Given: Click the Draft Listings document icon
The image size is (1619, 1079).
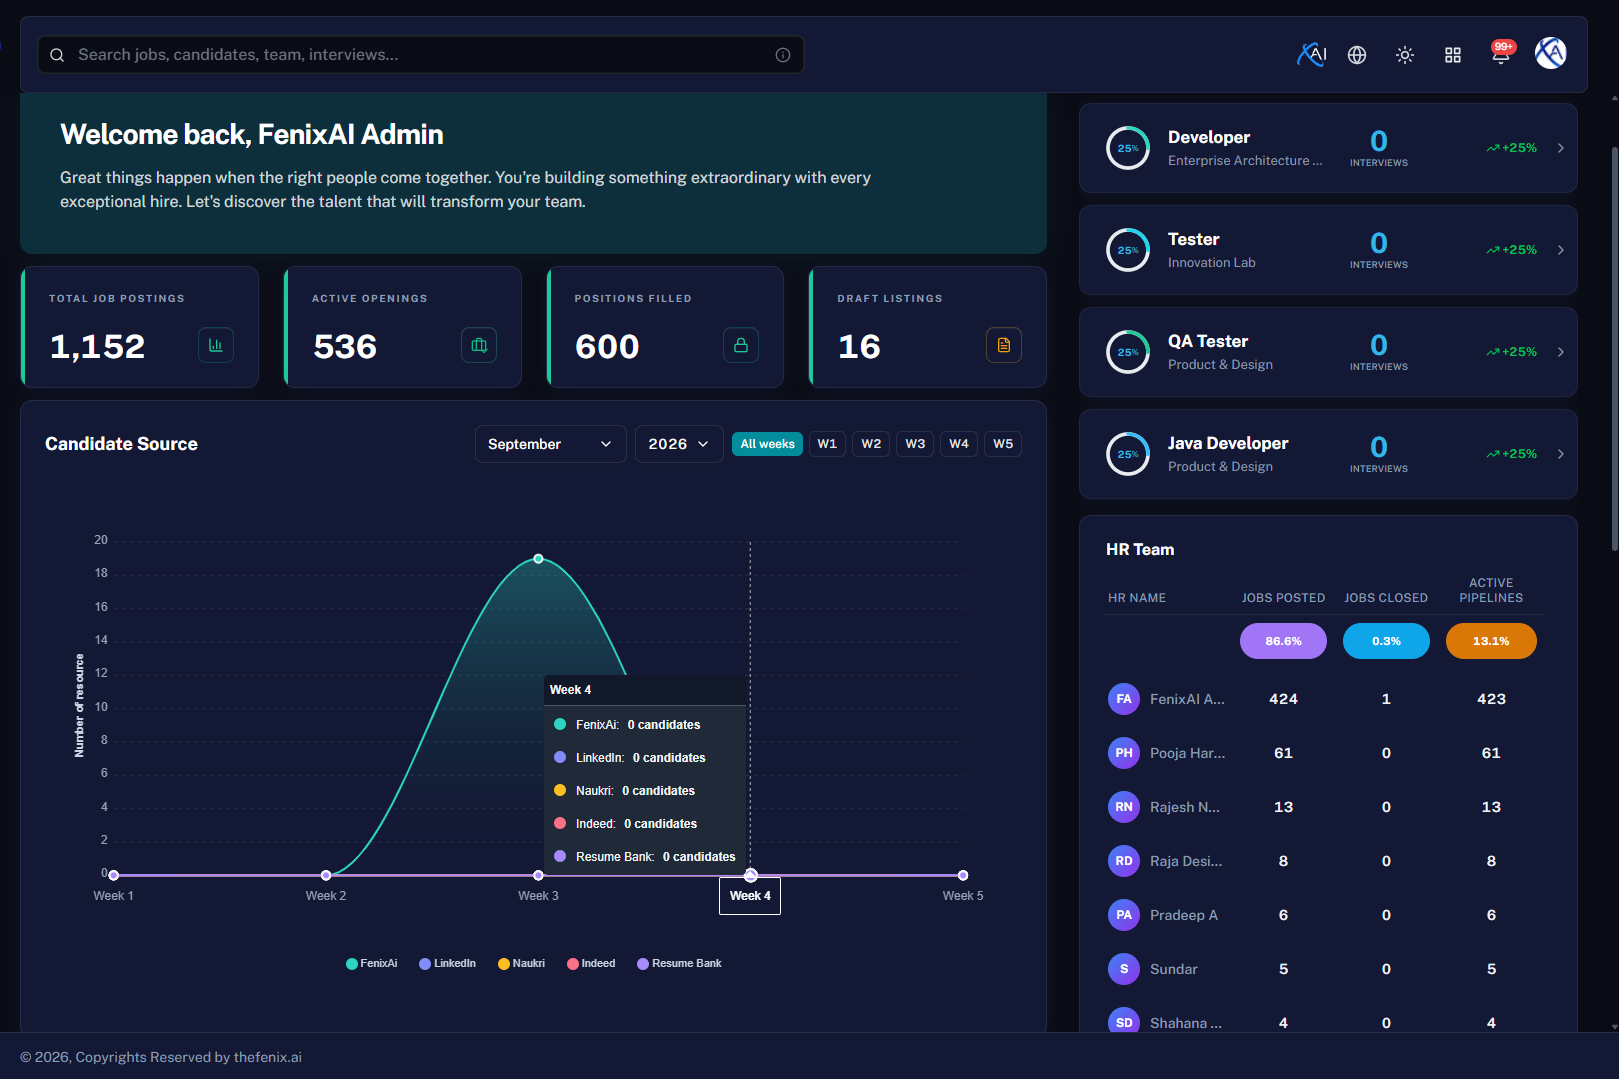Looking at the screenshot, I should tap(1004, 345).
